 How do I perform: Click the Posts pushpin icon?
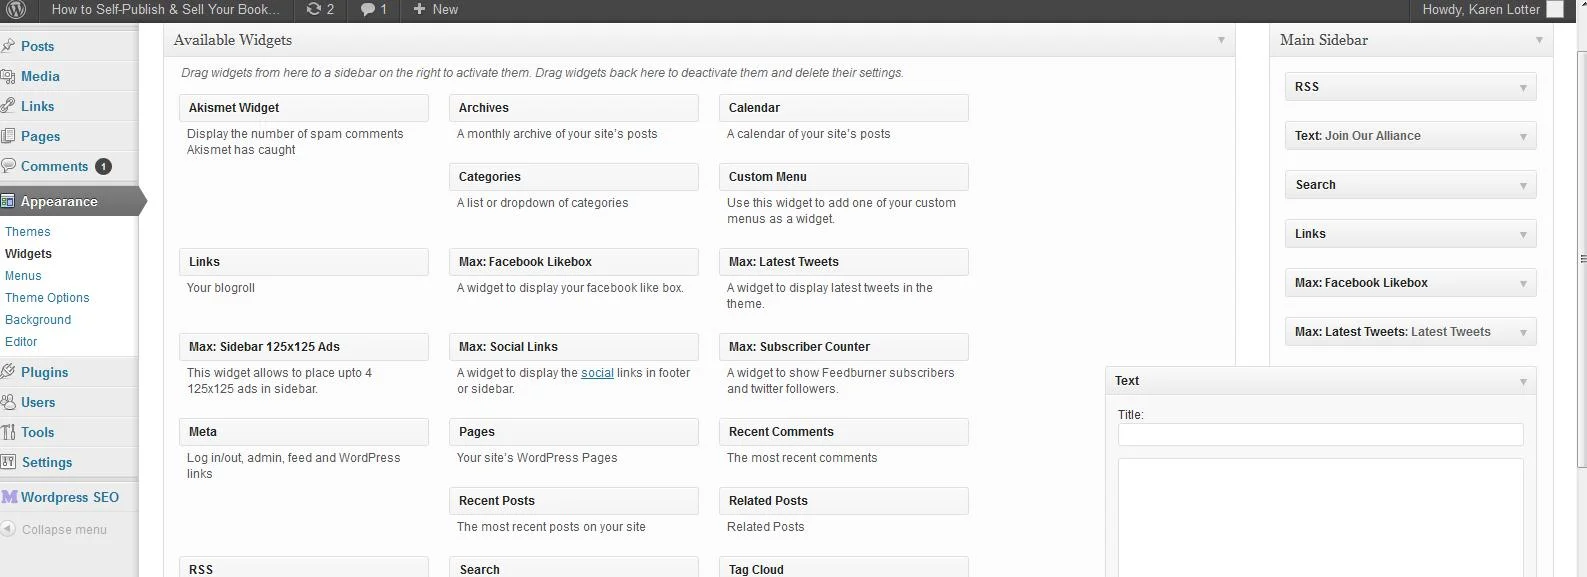(8, 46)
